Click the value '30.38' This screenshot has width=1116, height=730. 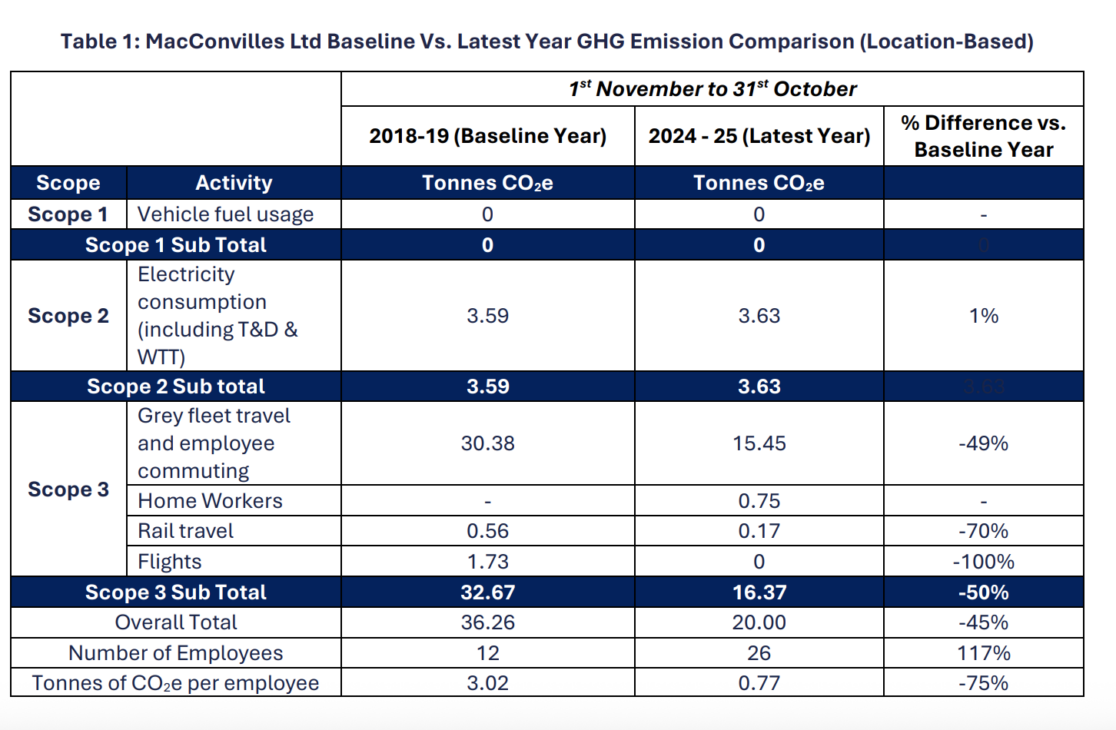pyautogui.click(x=488, y=443)
